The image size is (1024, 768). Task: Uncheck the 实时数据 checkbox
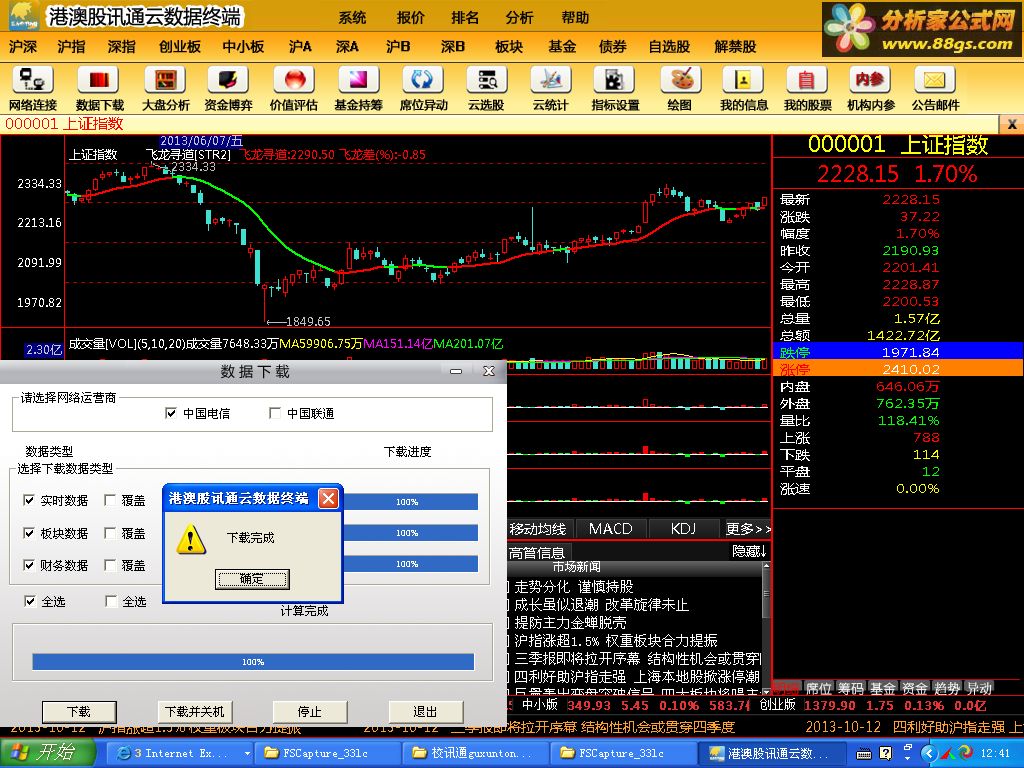coord(29,500)
